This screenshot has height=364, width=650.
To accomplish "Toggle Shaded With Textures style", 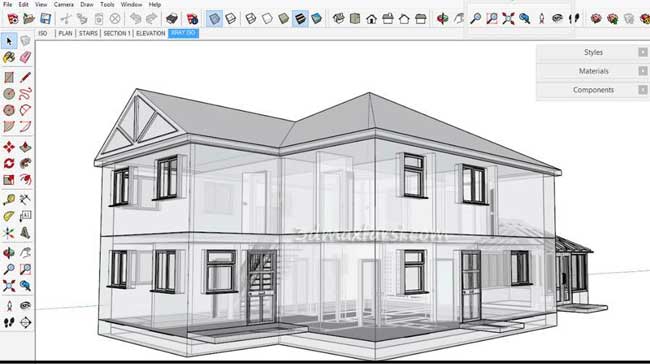I will [300, 19].
